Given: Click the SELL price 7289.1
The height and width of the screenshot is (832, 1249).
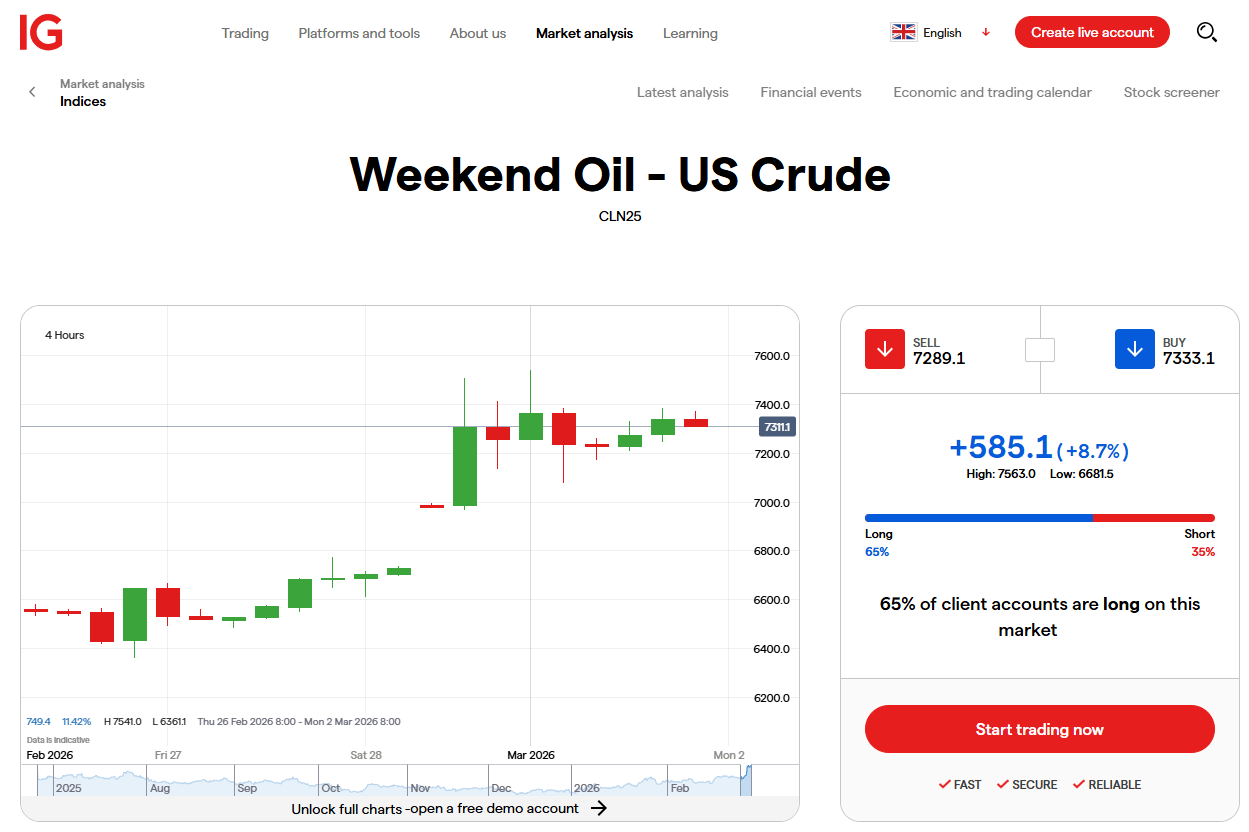Looking at the screenshot, I should pyautogui.click(x=939, y=358).
